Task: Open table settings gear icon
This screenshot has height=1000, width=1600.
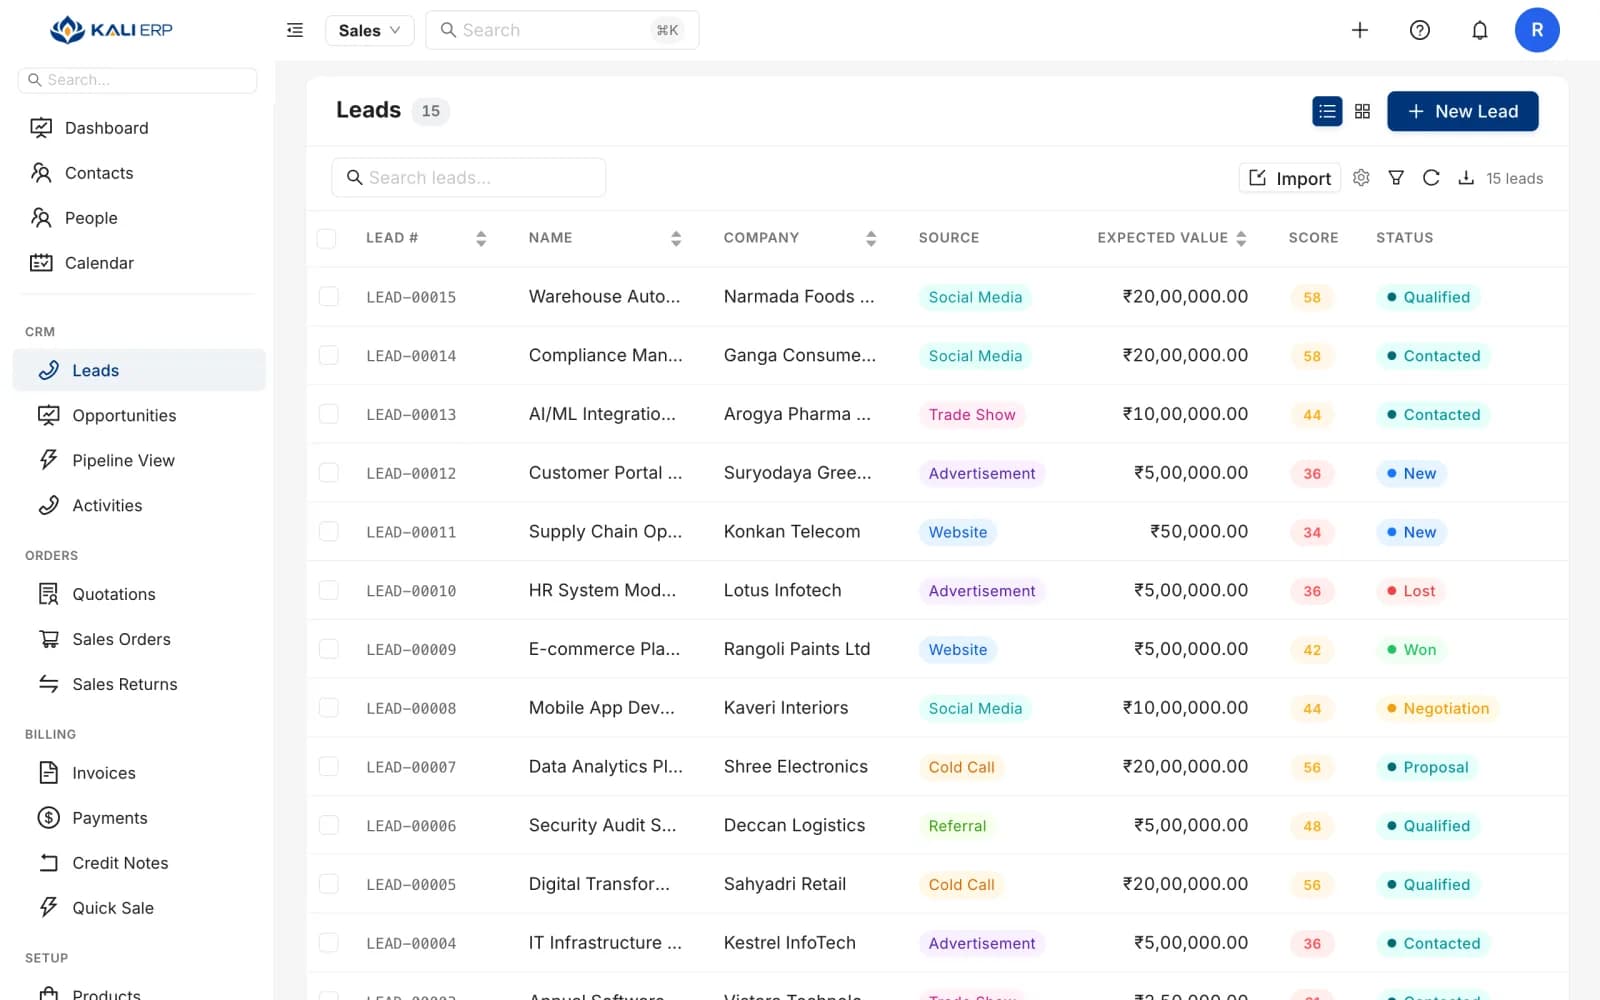Action: pyautogui.click(x=1361, y=178)
